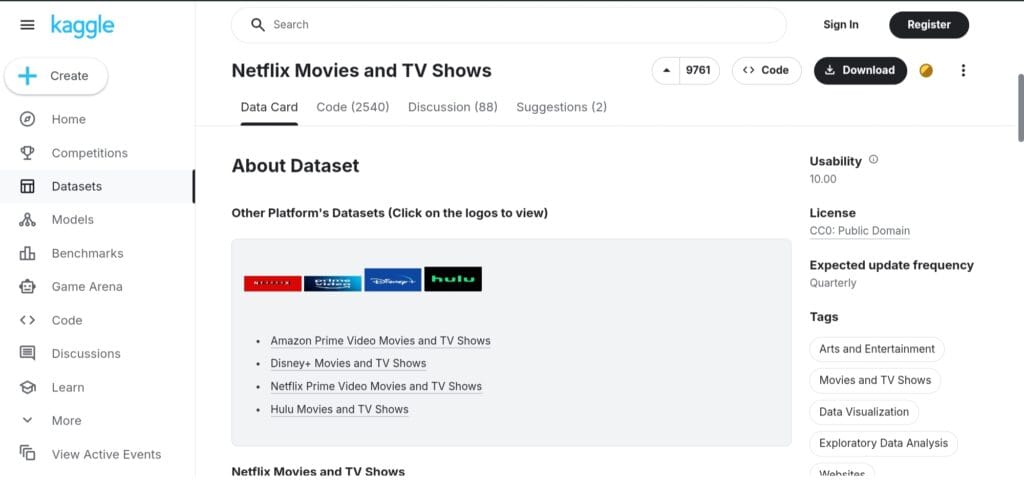Open the Suggestions (2) tab
The height and width of the screenshot is (483, 1024).
pyautogui.click(x=562, y=107)
